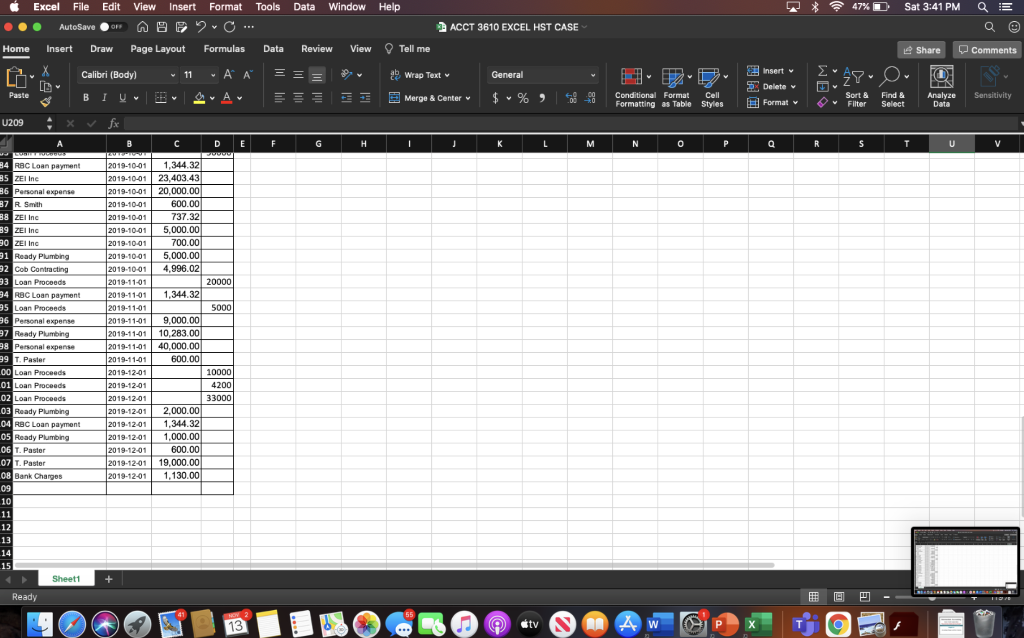Switch to the Page Layout tab
This screenshot has width=1024, height=638.
point(157,49)
